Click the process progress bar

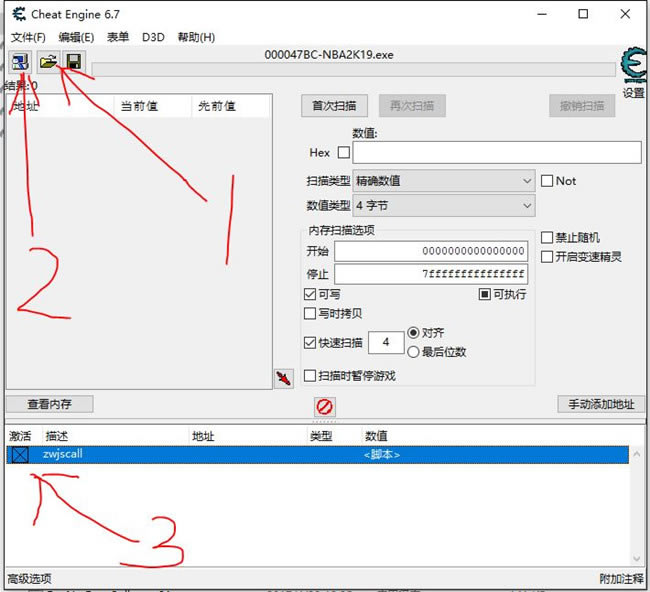[354, 70]
